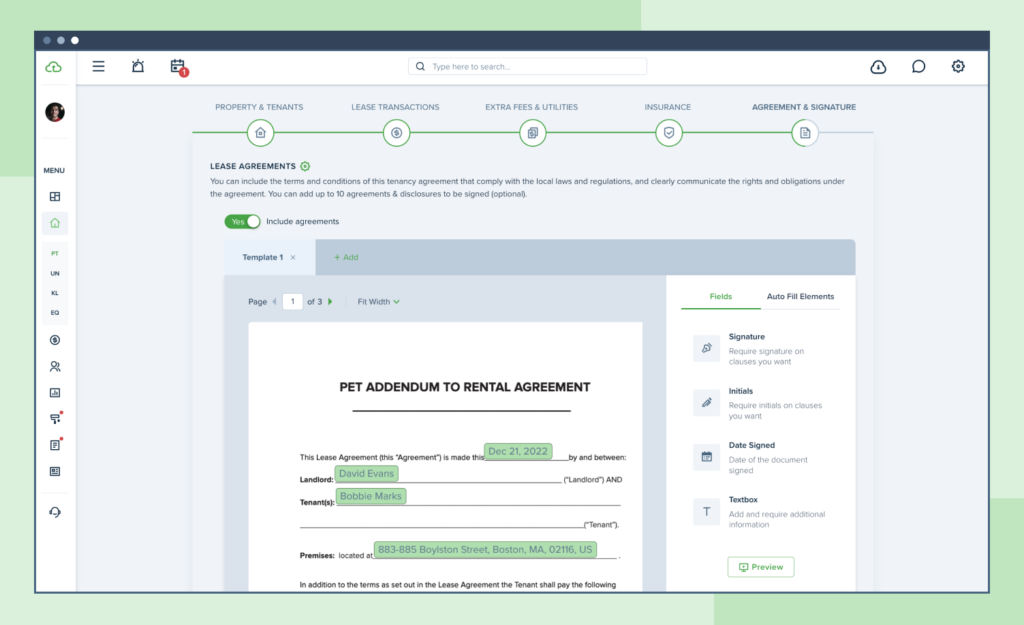1024x625 pixels.
Task: Click the PET ADDENDUM TO RENTAL AGREEMENT title
Action: tap(465, 387)
